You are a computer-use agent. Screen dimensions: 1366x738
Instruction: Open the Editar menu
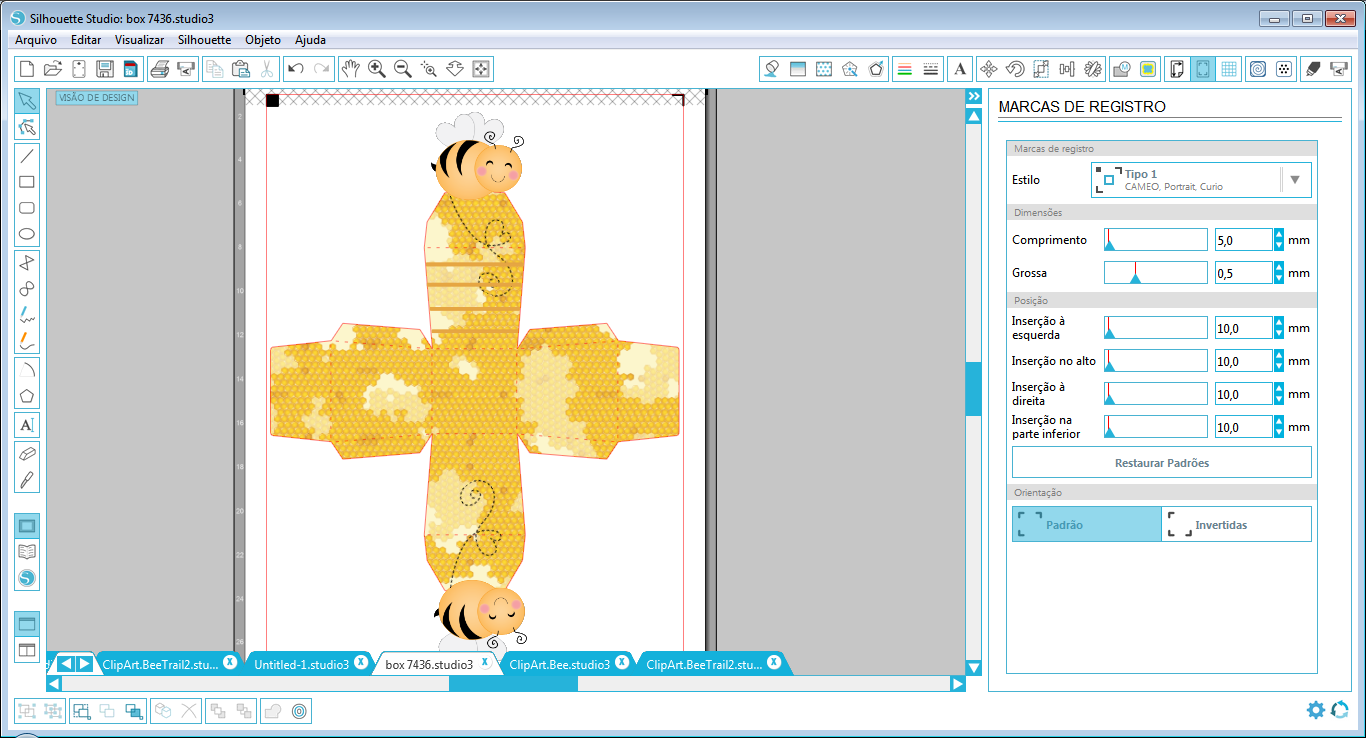point(86,40)
